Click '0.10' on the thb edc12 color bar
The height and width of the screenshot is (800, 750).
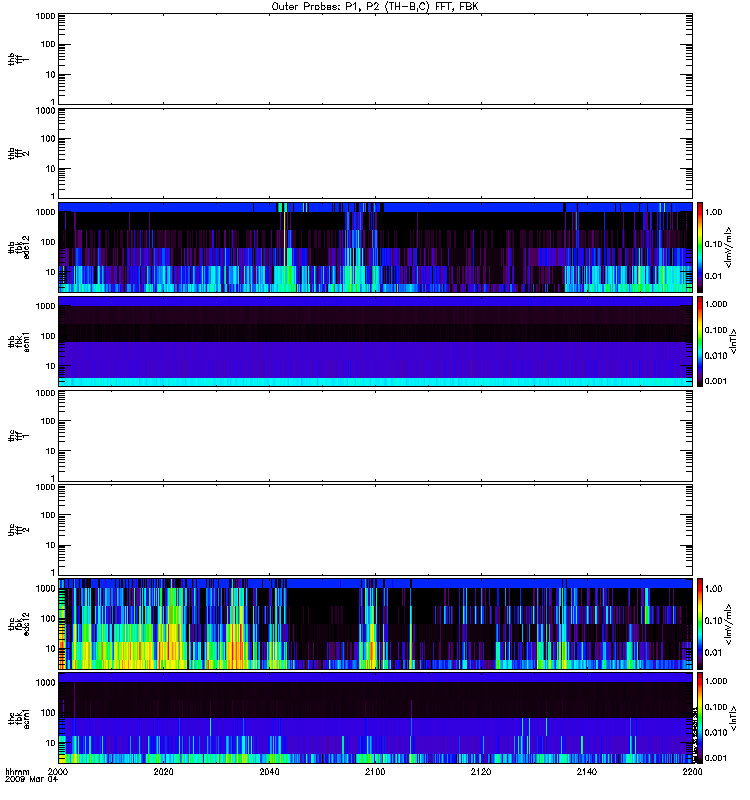pyautogui.click(x=713, y=244)
